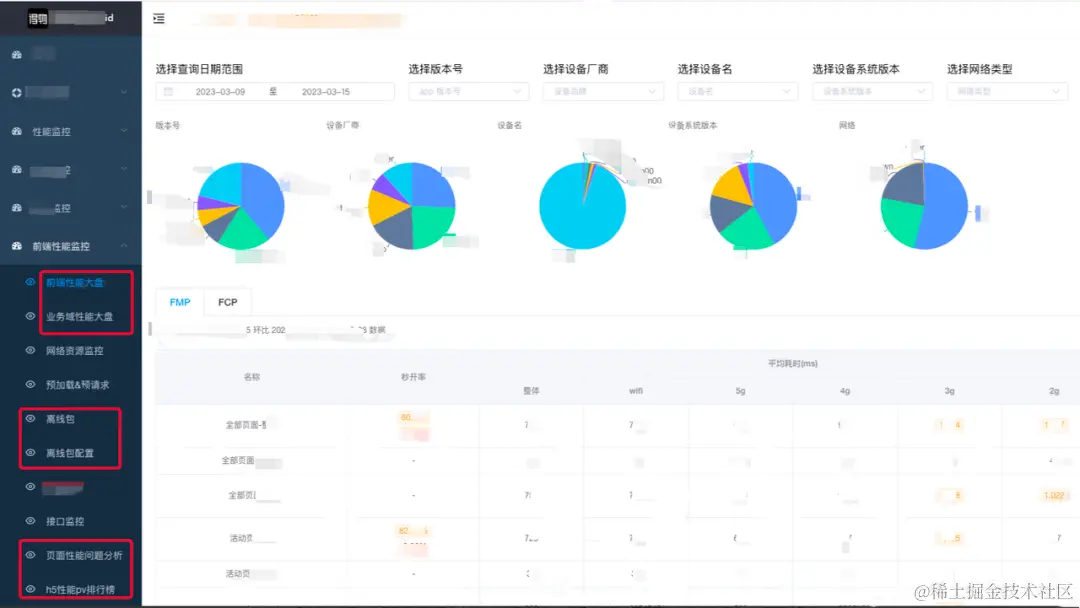1080x608 pixels.
Task: Open 前端性能大盘 menu item
Action: 75,282
